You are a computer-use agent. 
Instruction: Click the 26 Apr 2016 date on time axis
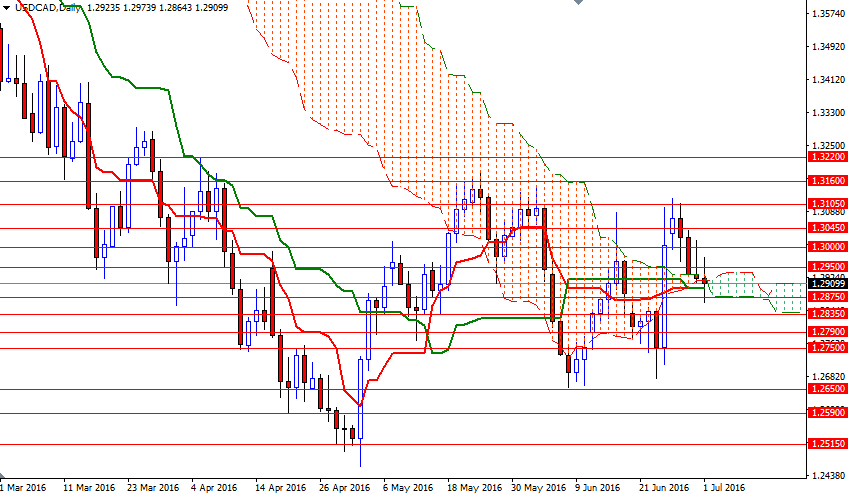point(343,488)
